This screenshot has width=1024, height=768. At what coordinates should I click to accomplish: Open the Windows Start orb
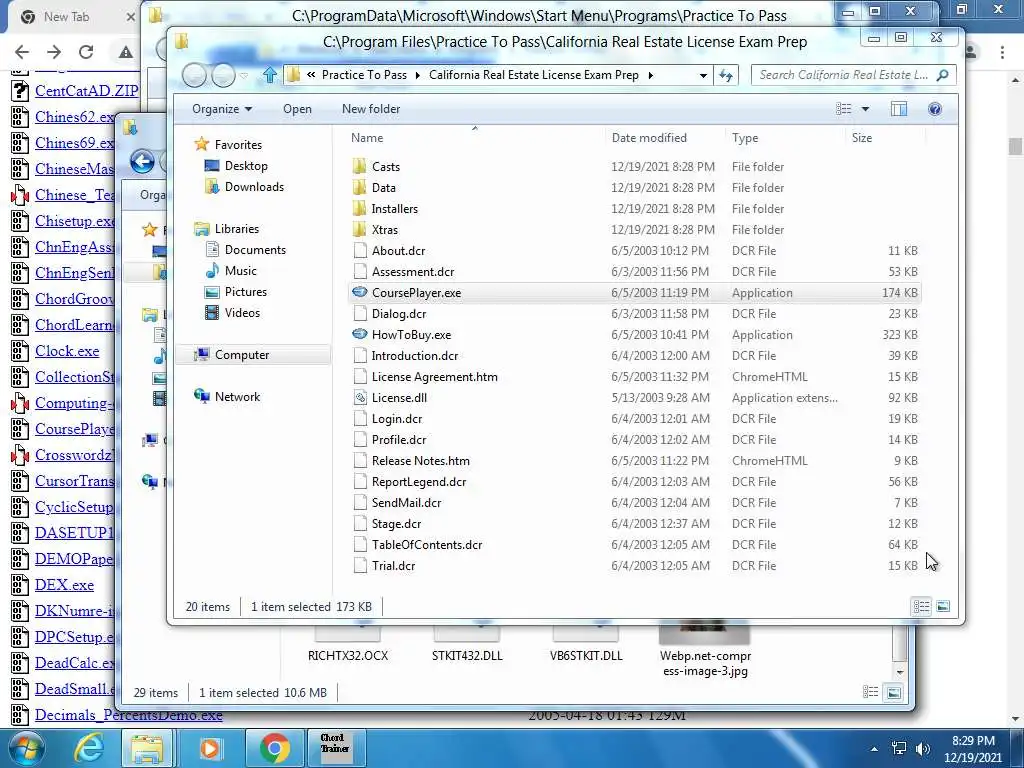26,748
